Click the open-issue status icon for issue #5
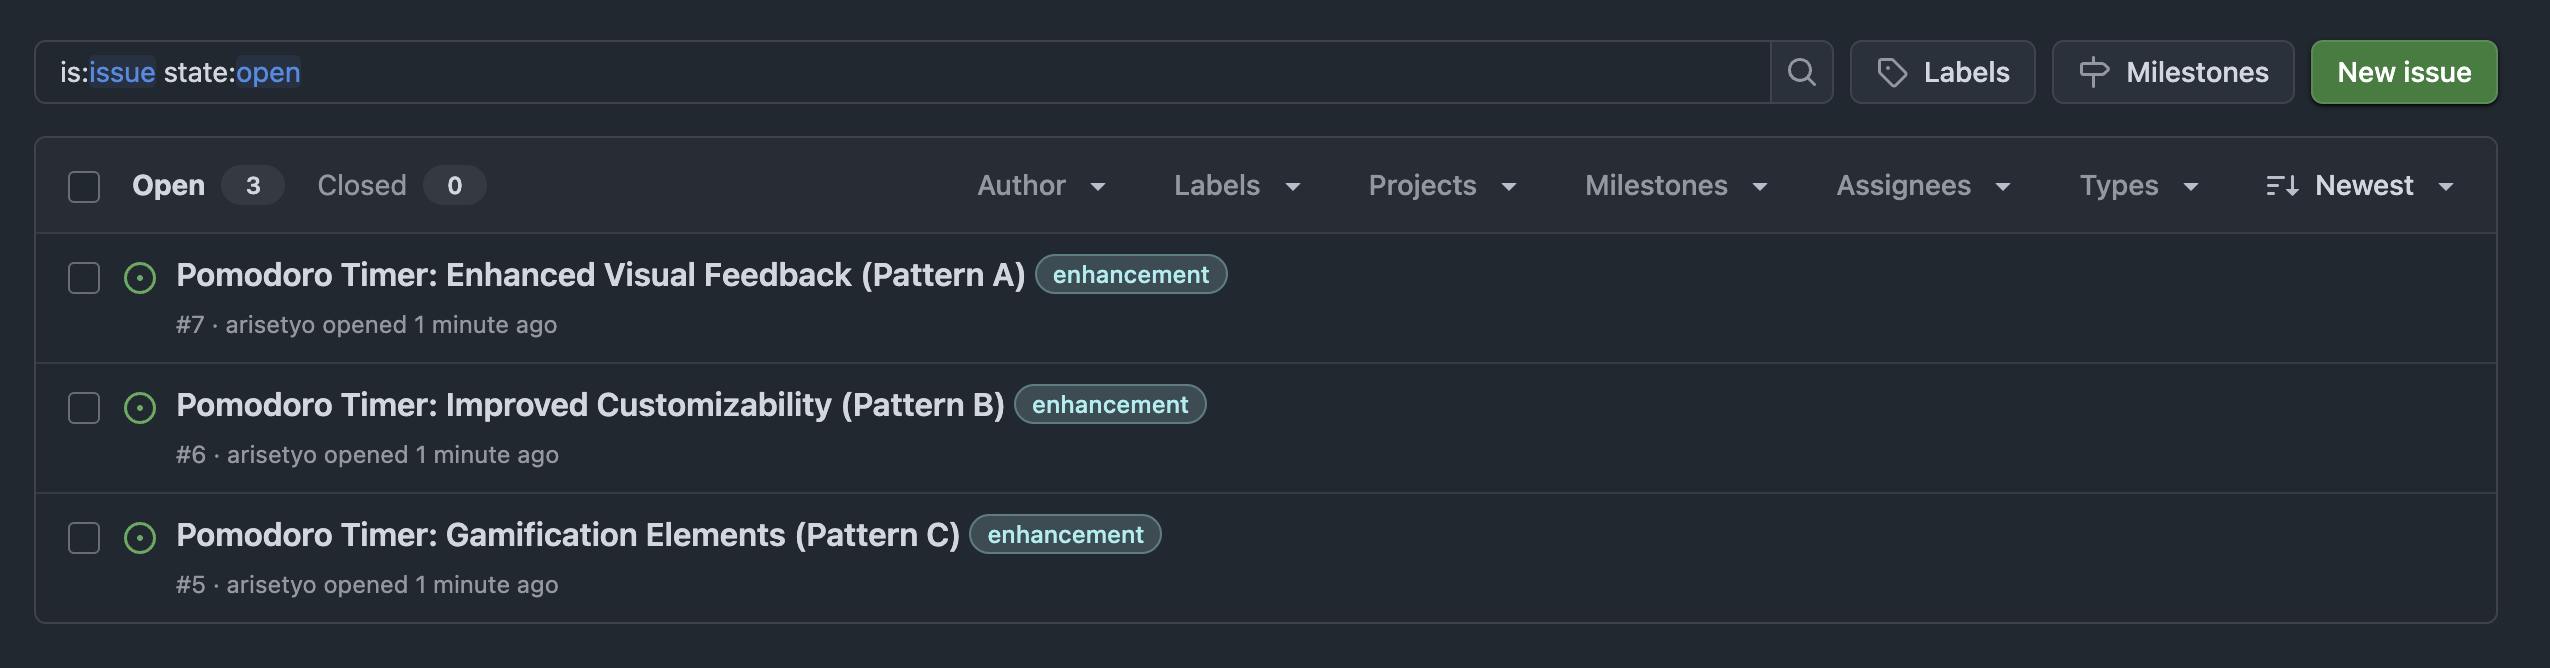This screenshot has width=2550, height=668. click(x=140, y=538)
